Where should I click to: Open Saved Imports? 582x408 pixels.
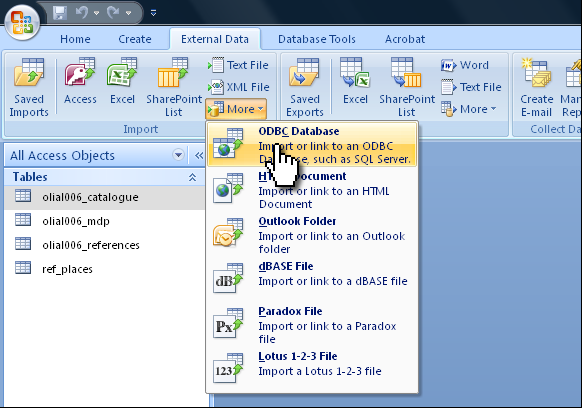29,87
